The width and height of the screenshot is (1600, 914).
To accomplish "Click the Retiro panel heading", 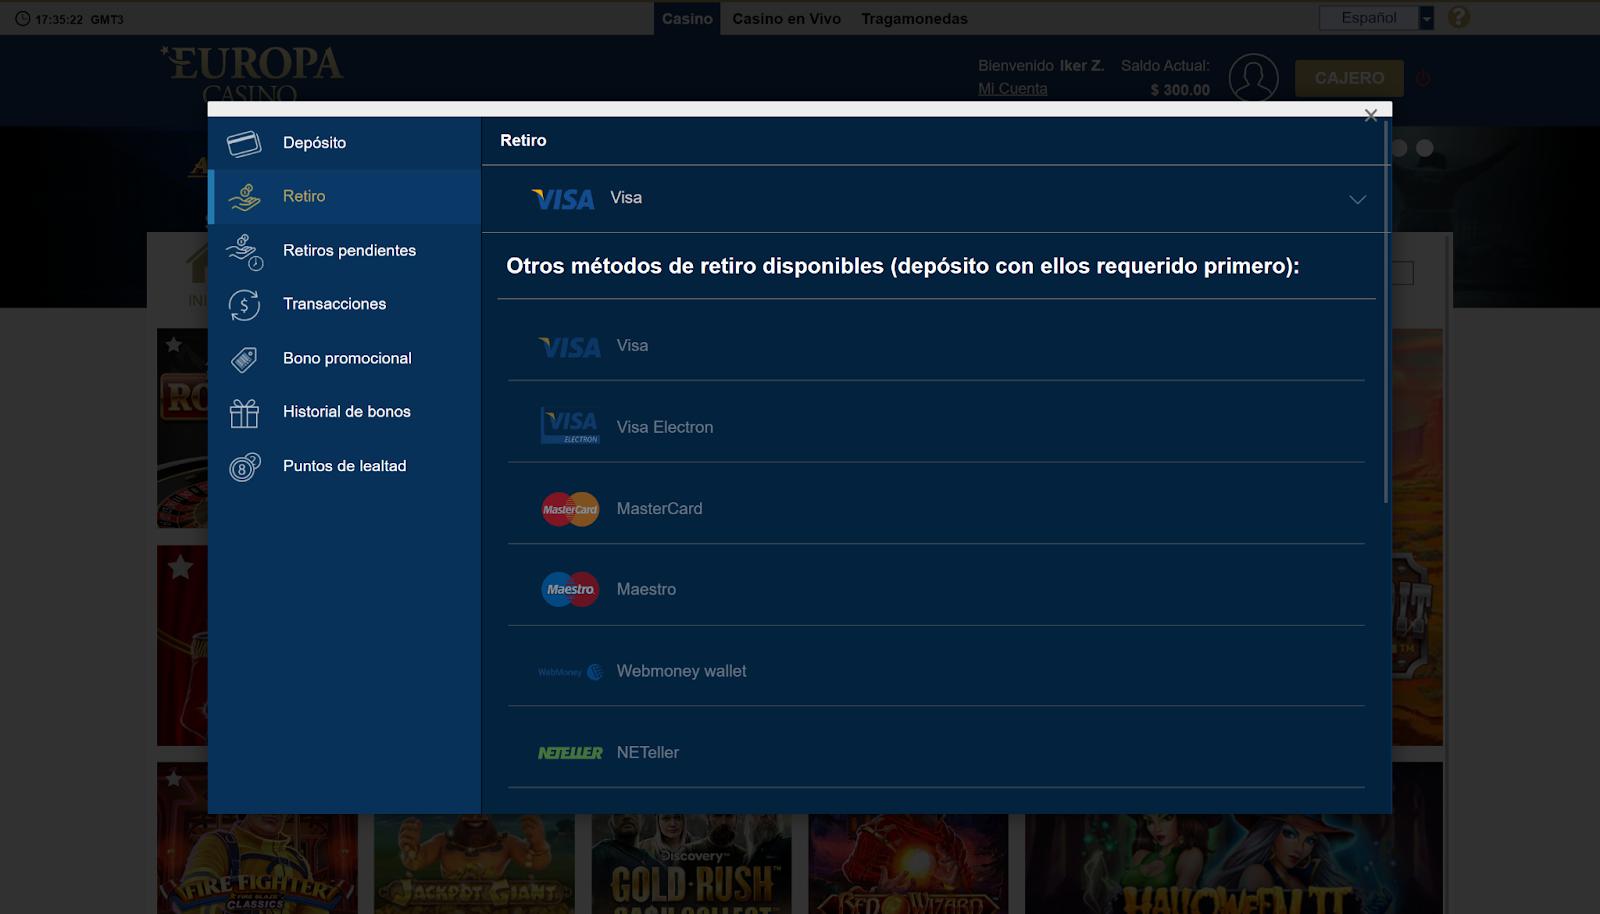I will (x=523, y=141).
